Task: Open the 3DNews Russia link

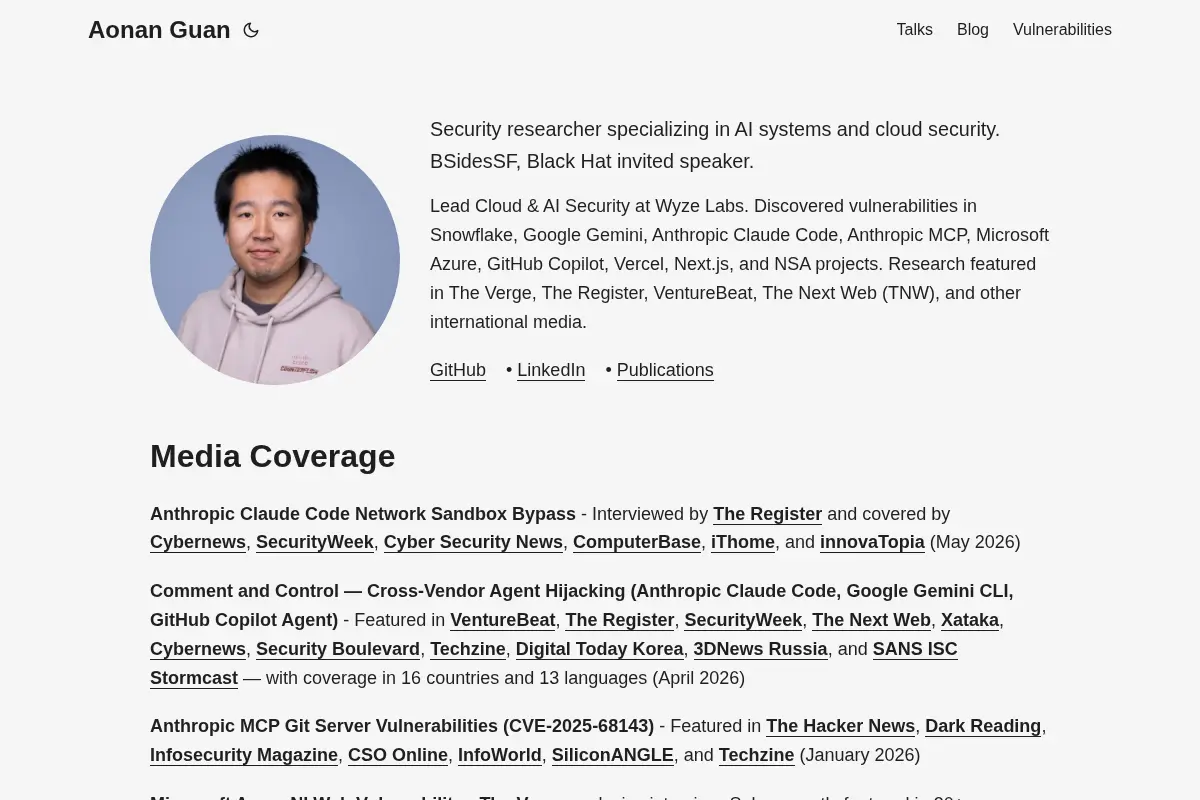Action: click(x=761, y=649)
